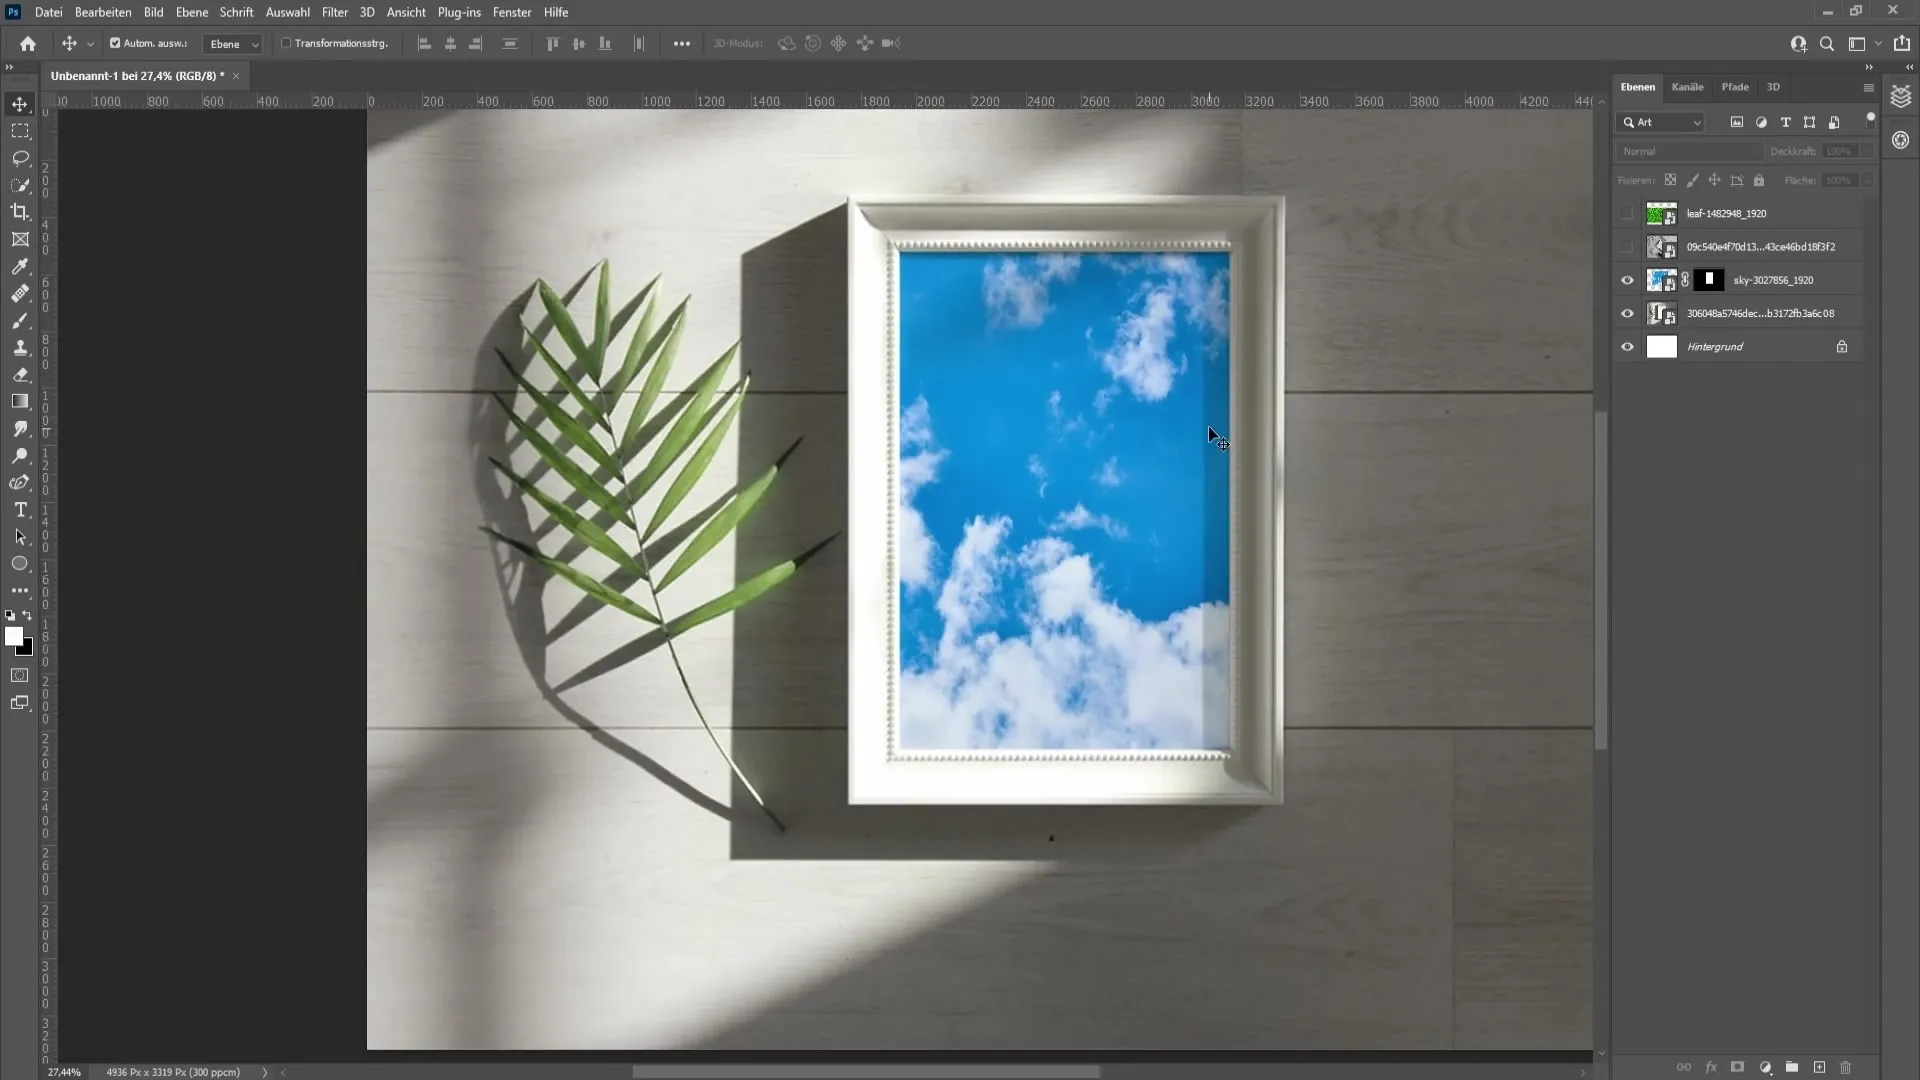Image resolution: width=1920 pixels, height=1080 pixels.
Task: Select the Brush tool
Action: (x=20, y=320)
